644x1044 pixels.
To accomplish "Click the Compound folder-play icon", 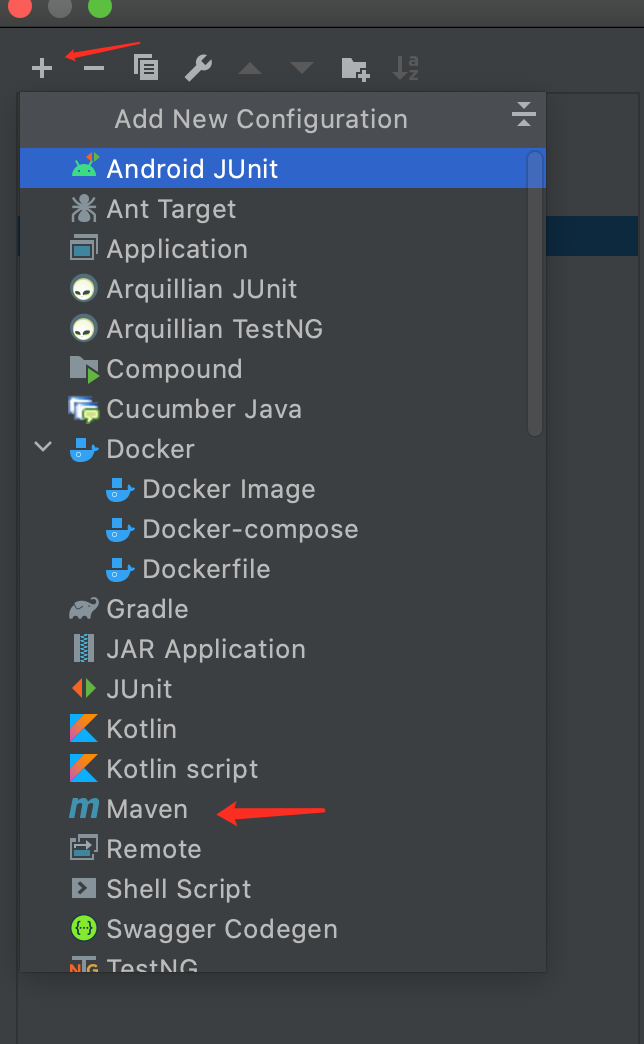I will (85, 369).
